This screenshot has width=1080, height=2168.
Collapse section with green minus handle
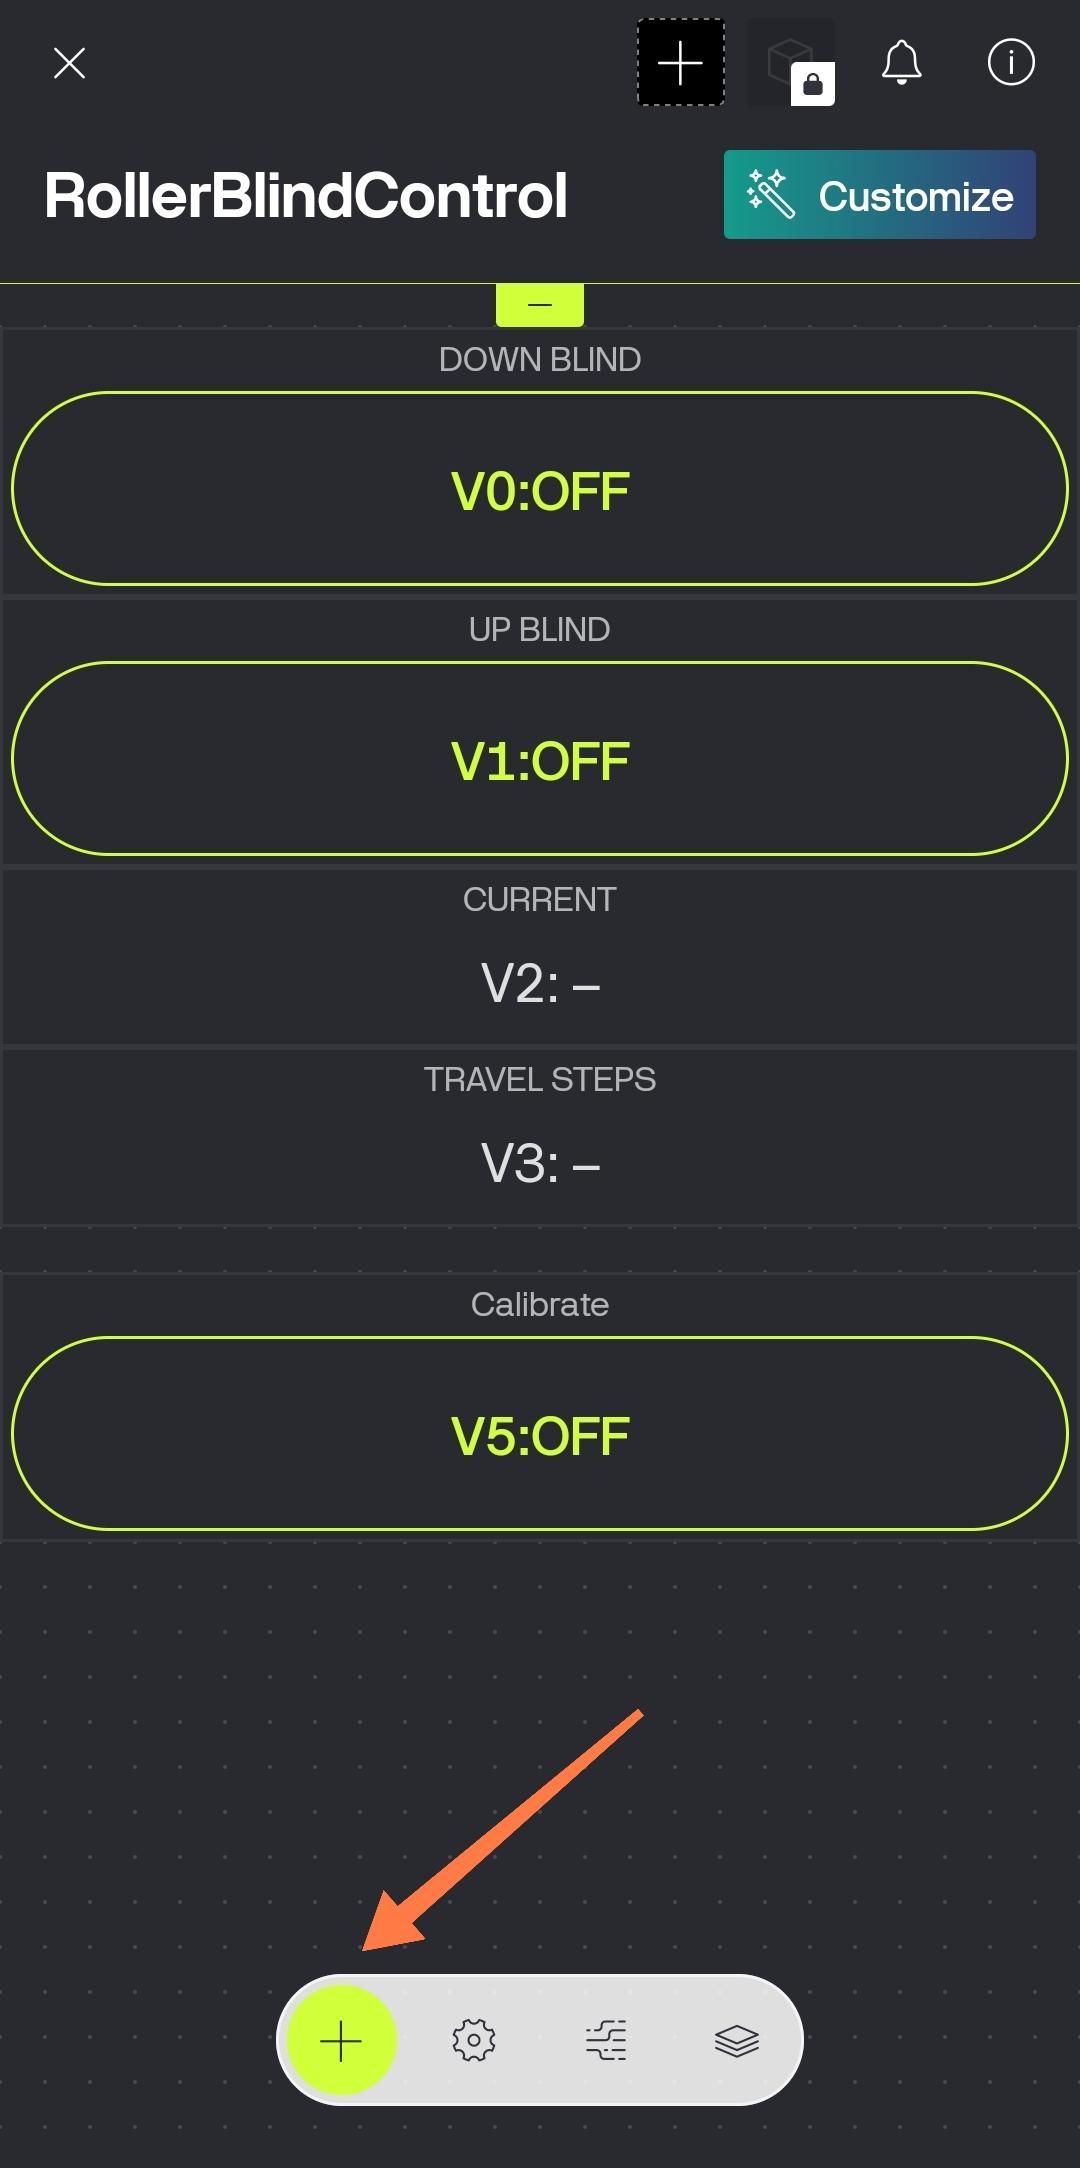coord(540,304)
